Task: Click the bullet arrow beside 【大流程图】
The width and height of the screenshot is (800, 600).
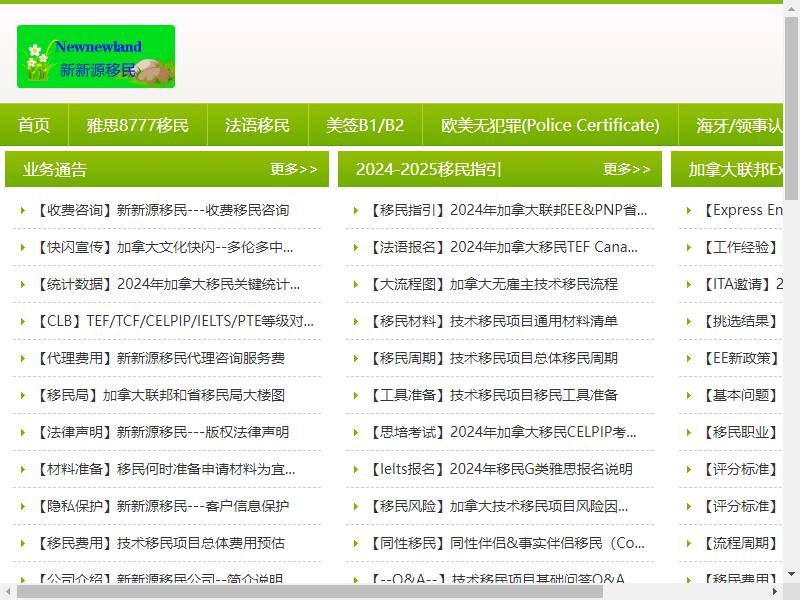Action: click(x=356, y=284)
